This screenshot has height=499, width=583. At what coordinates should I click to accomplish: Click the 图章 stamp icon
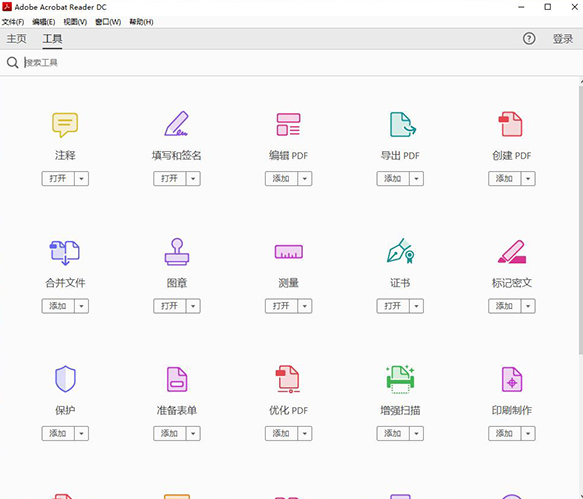click(177, 252)
